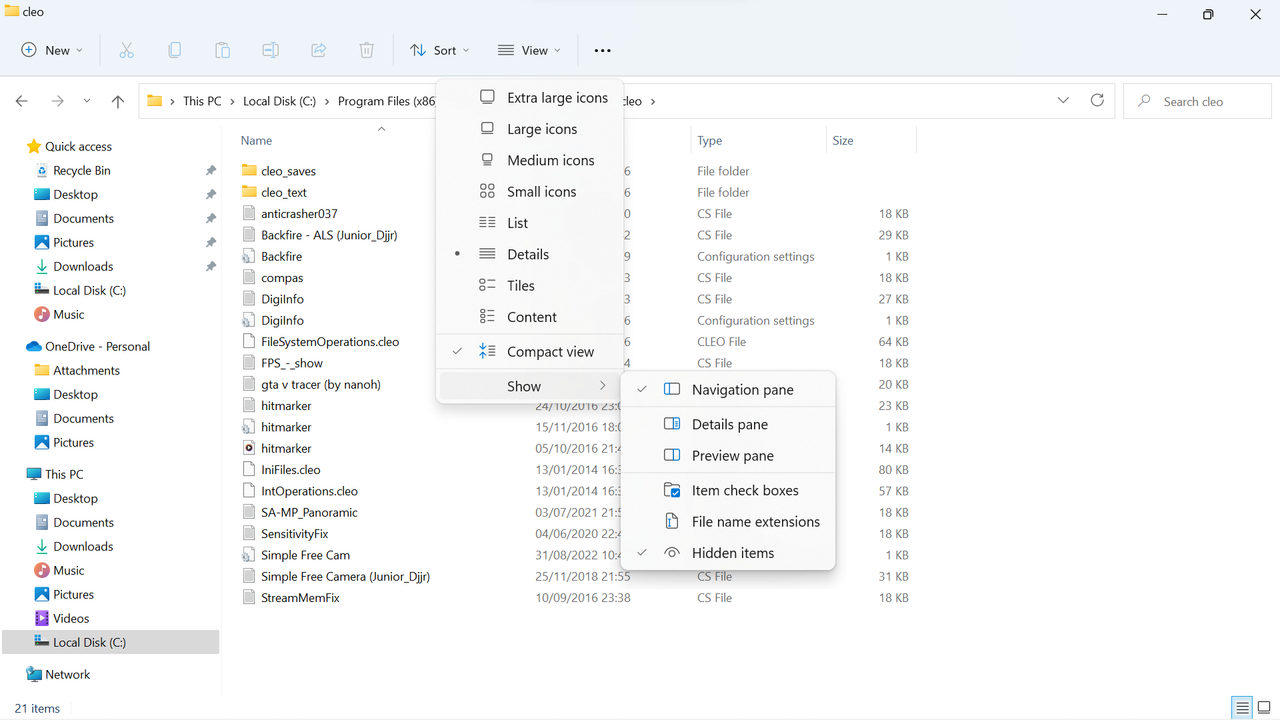Expand the Show submenu
This screenshot has width=1280, height=720.
530,386
